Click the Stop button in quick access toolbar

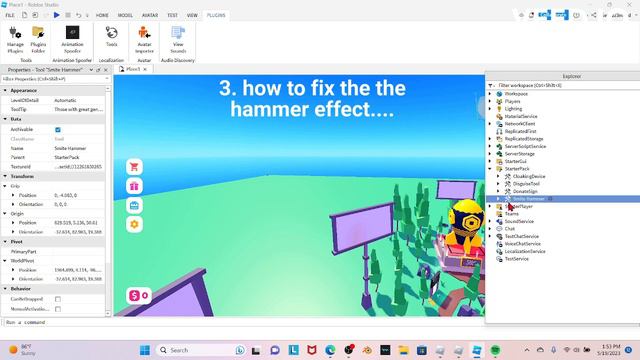68,15
